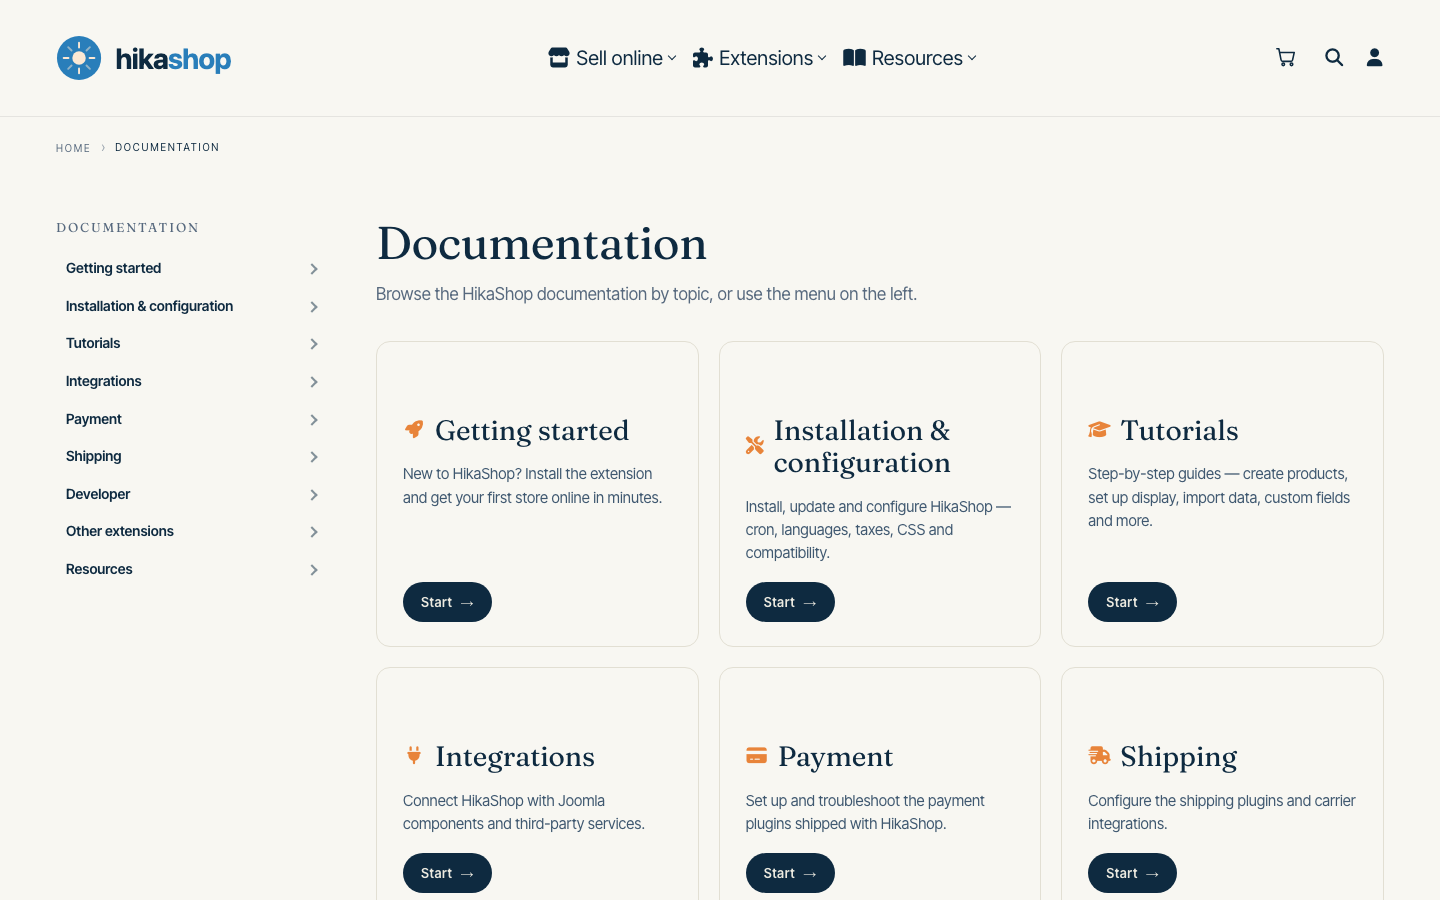Open the Resources dropdown in top navigation
1440x900 pixels.
coord(910,58)
